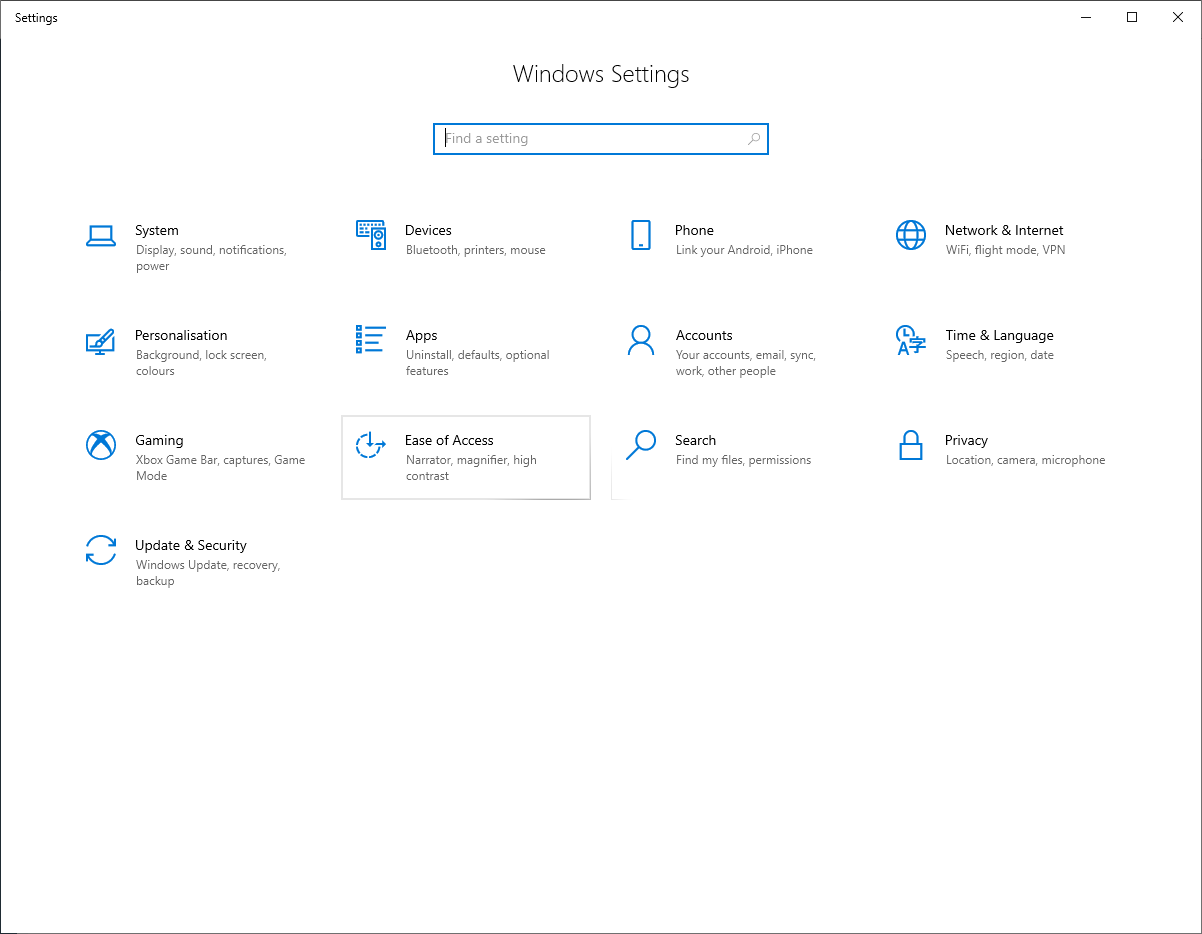
Task: Open the 'System' title link
Action: [x=157, y=230]
